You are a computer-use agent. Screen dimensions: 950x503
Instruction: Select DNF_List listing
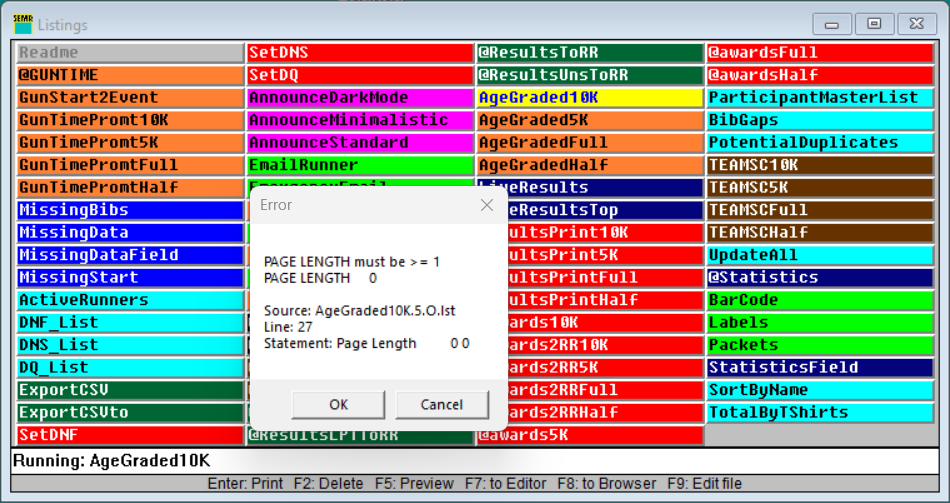(130, 322)
